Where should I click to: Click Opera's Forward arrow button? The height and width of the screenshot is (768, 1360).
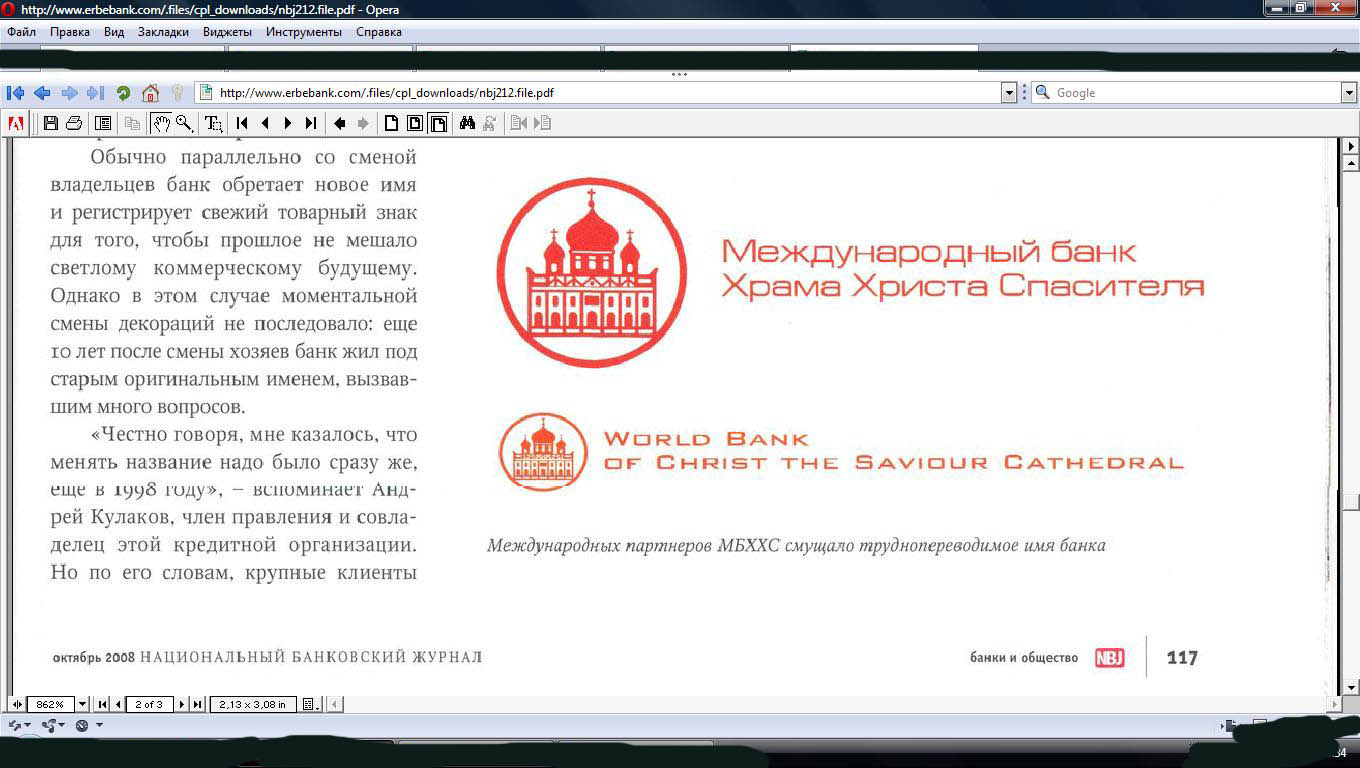69,93
